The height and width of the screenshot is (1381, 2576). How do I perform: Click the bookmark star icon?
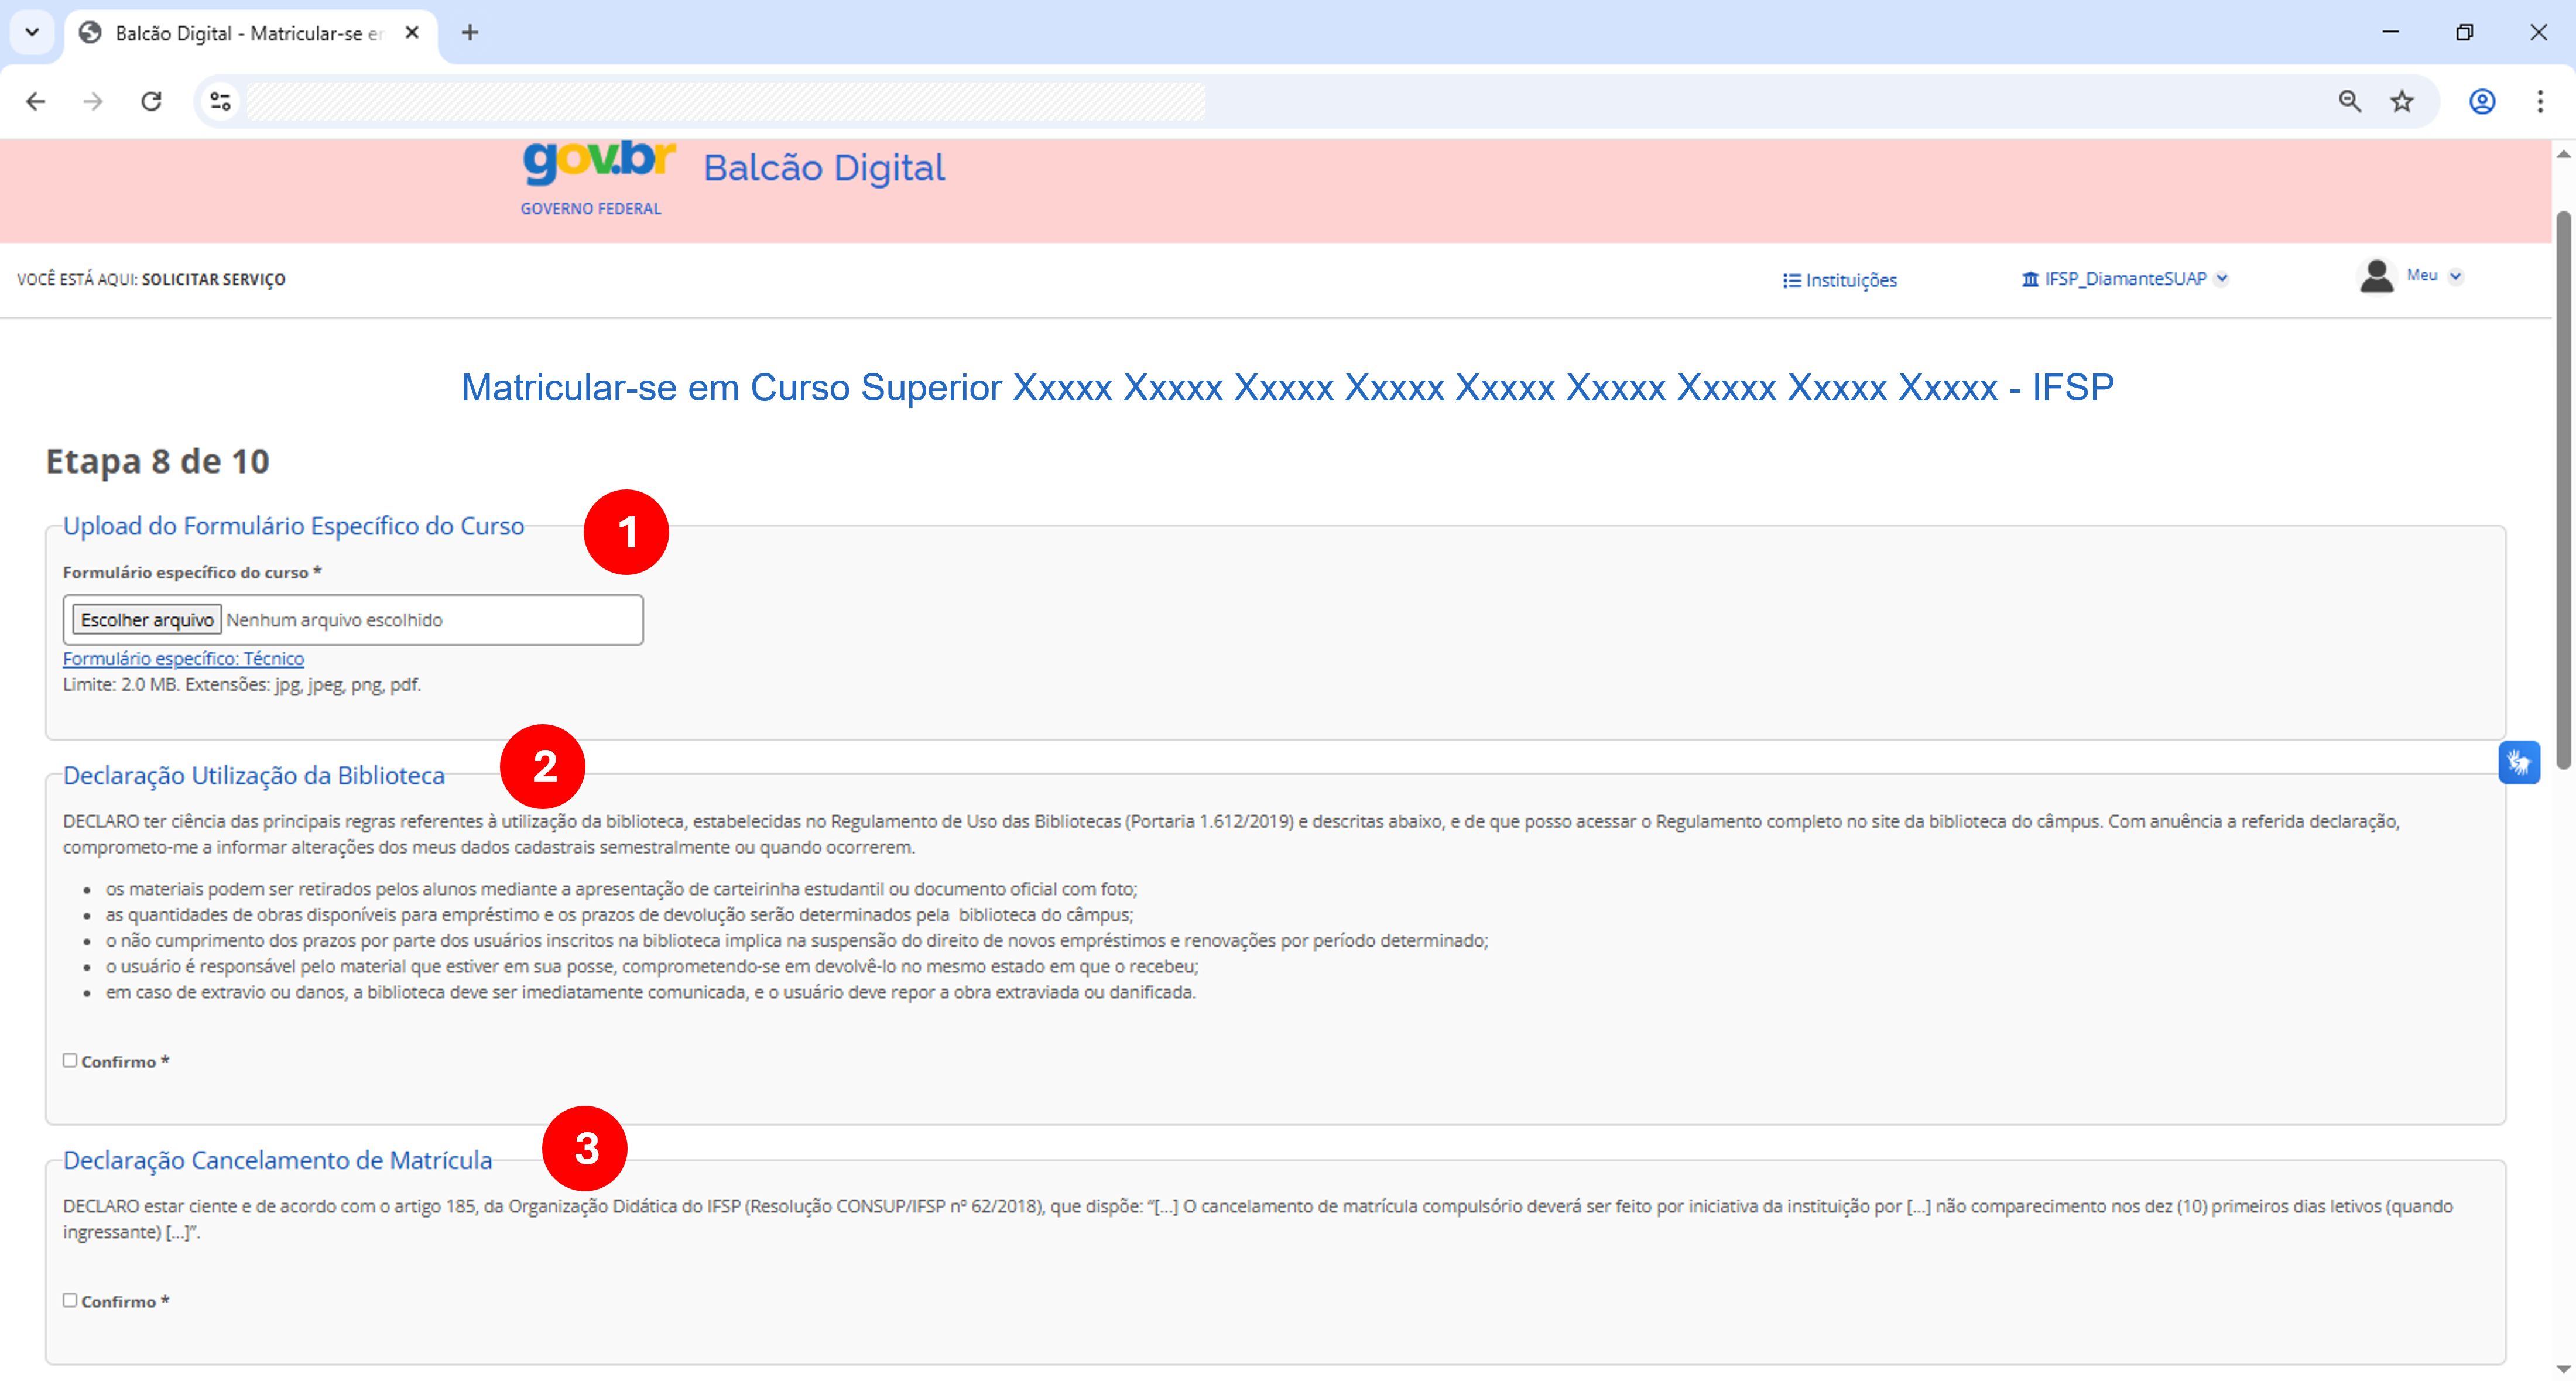[x=2402, y=101]
